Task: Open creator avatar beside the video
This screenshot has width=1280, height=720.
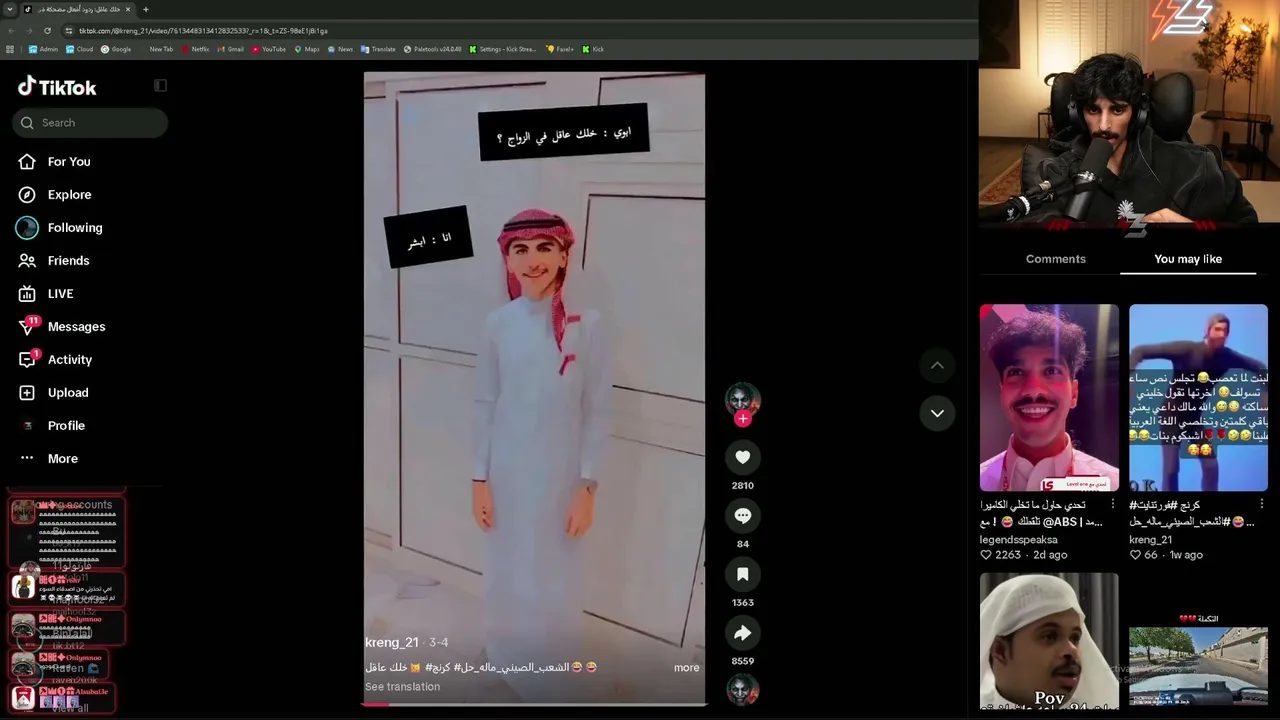Action: click(742, 400)
